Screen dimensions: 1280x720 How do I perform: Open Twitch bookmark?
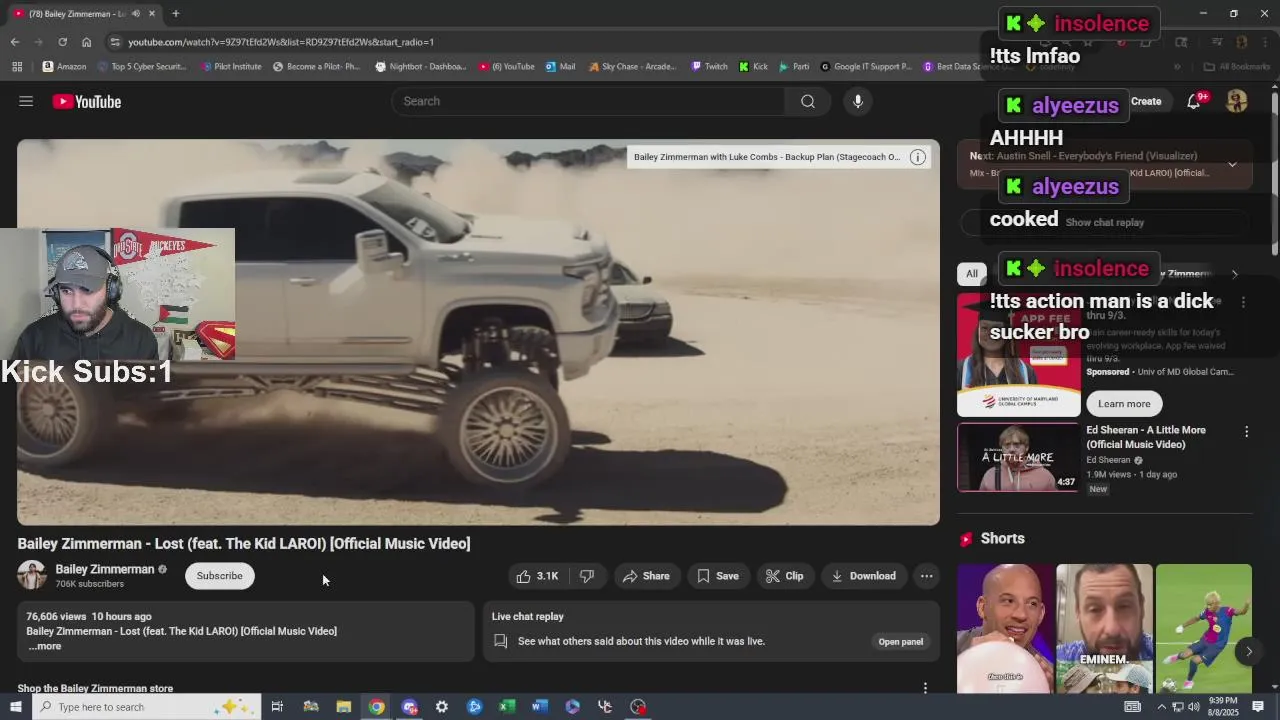(709, 67)
